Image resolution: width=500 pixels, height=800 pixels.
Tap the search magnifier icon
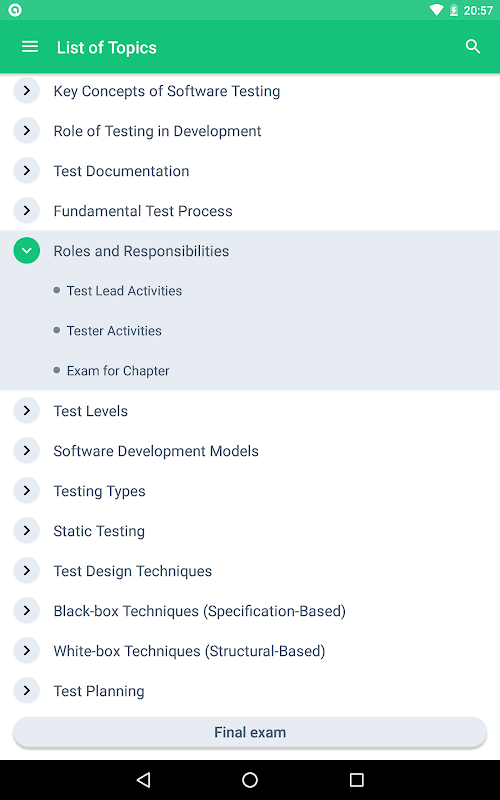[473, 47]
